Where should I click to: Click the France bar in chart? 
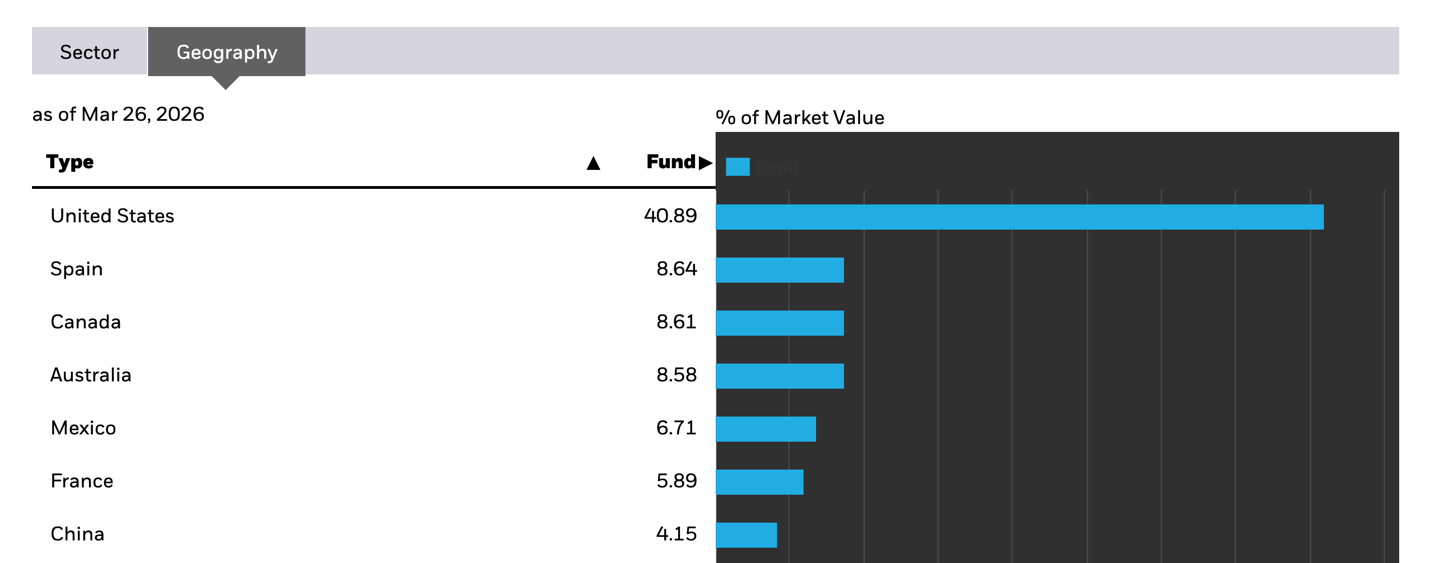[760, 482]
